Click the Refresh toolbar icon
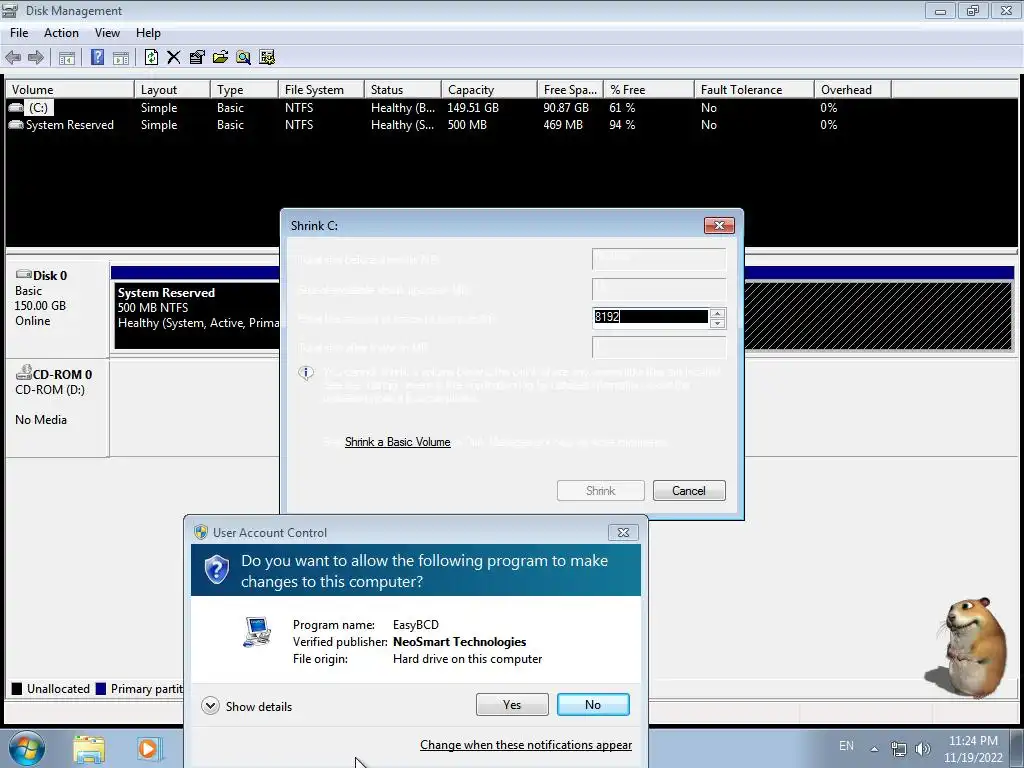The width and height of the screenshot is (1024, 768). click(152, 57)
